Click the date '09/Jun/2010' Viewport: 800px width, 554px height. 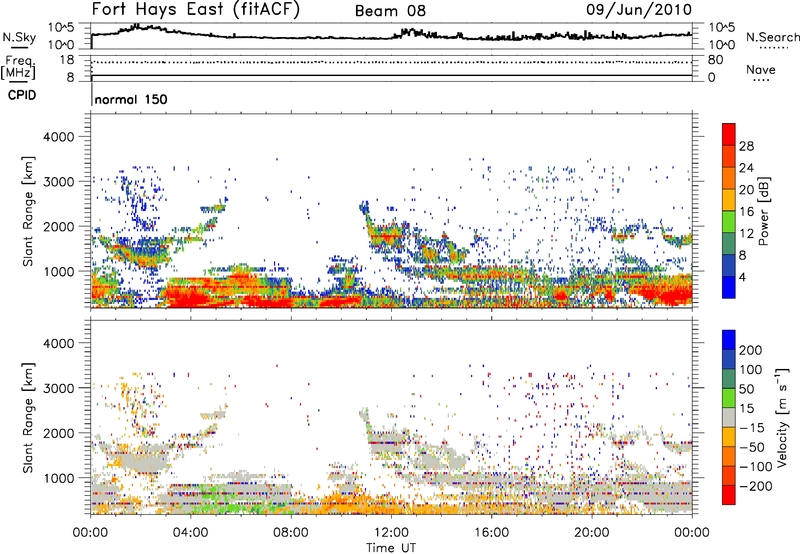point(639,9)
